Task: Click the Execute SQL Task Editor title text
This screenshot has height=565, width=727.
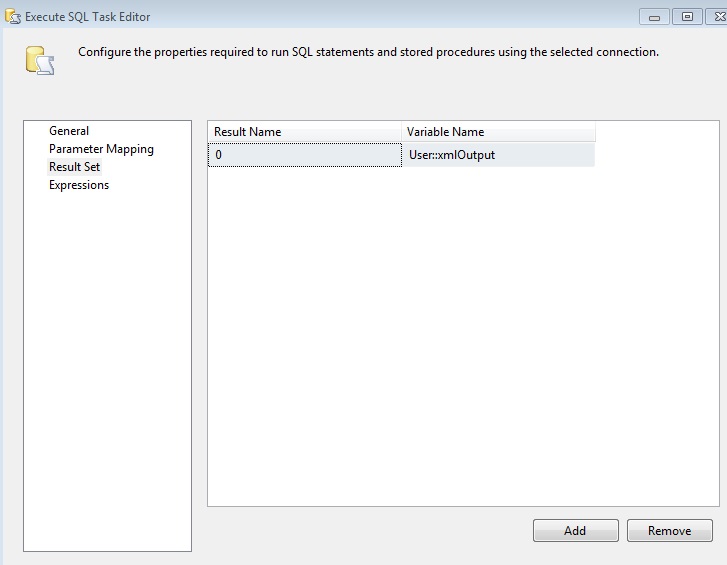Action: click(88, 17)
